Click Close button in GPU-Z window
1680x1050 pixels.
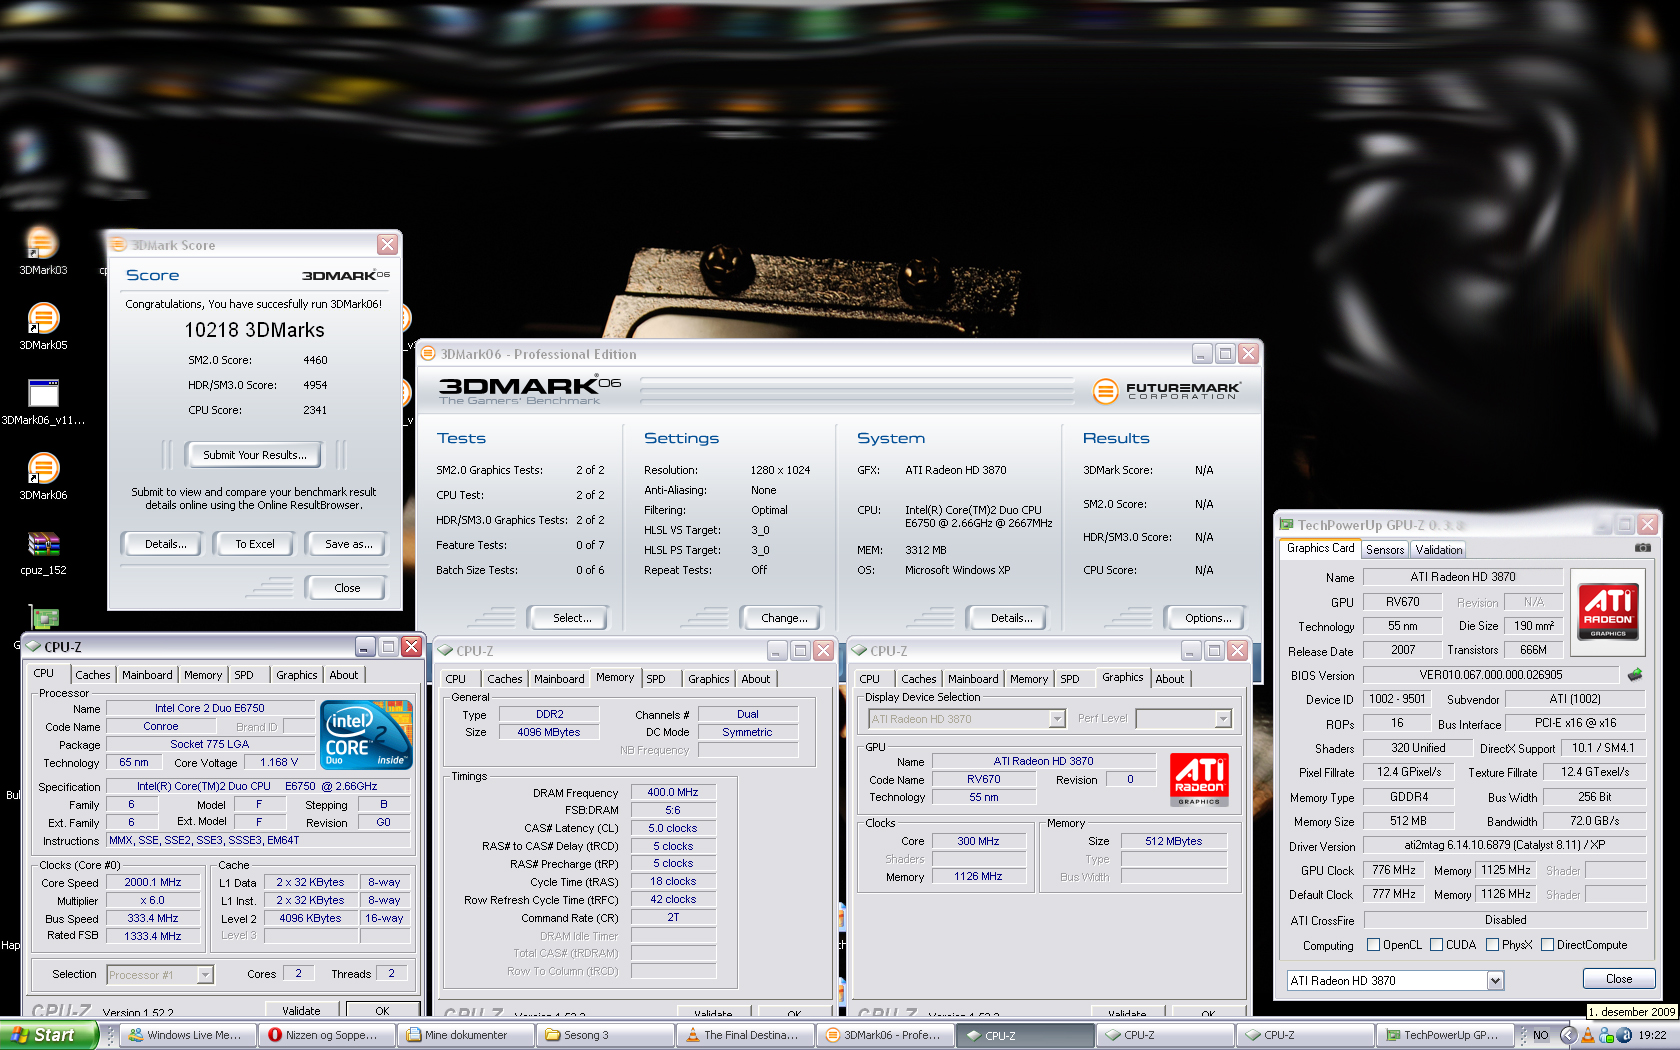[1619, 979]
